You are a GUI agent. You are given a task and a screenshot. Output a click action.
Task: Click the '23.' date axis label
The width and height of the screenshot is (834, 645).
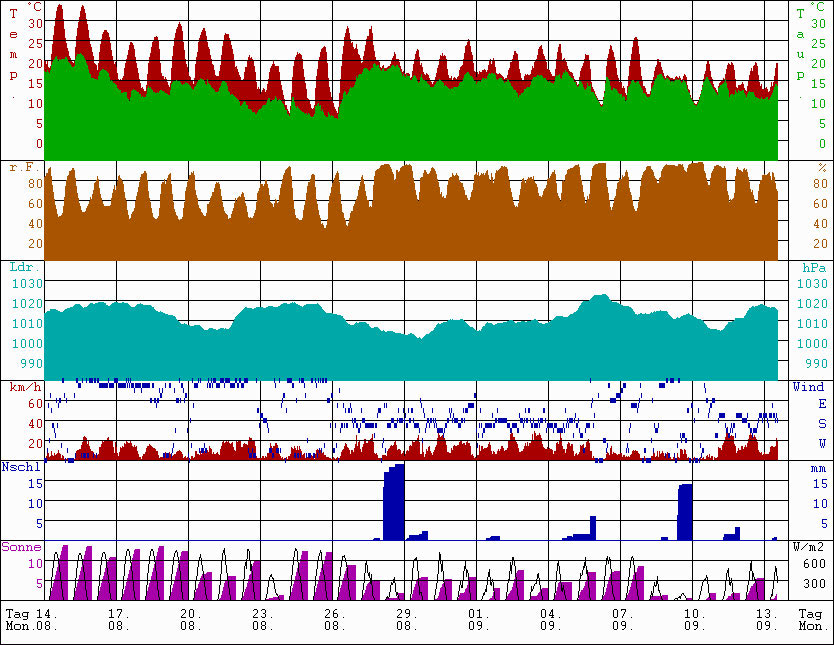tap(263, 614)
